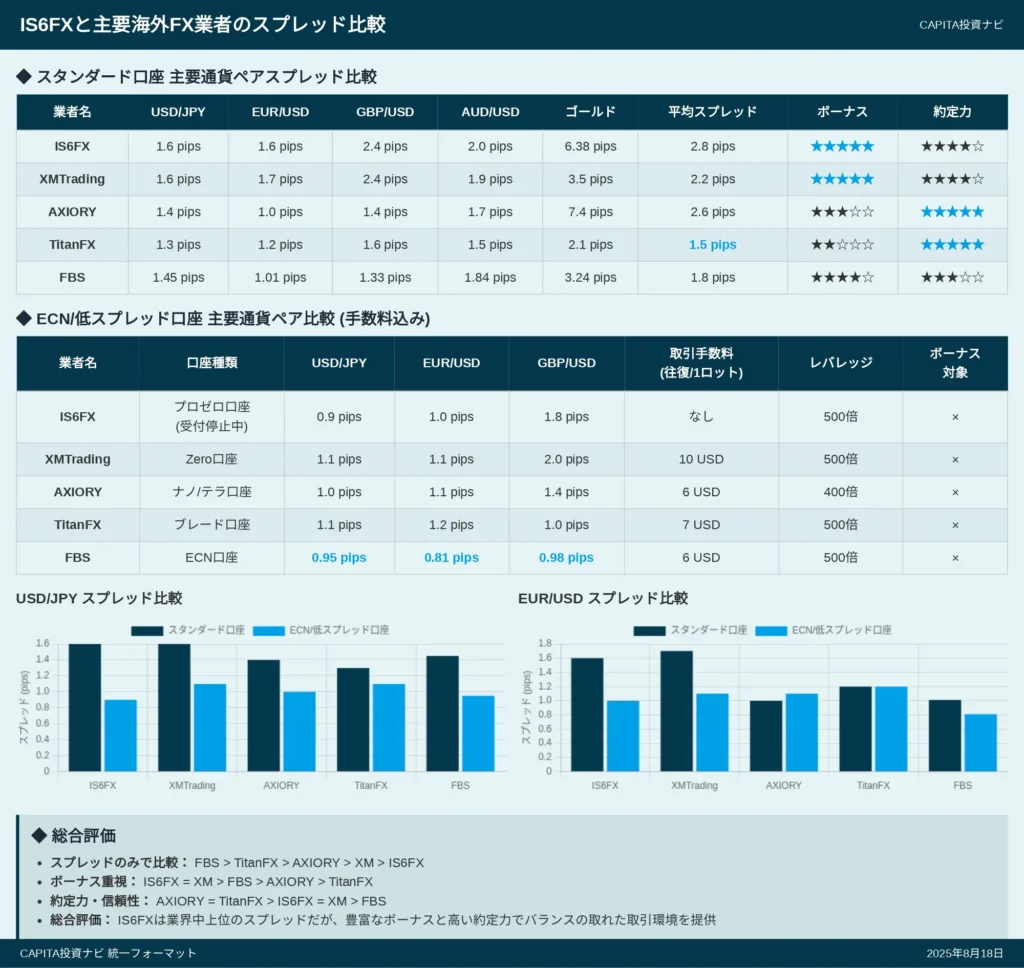Viewport: 1024px width, 968px height.
Task: Click the '6.38 pips' gold spread cell
Action: [590, 146]
